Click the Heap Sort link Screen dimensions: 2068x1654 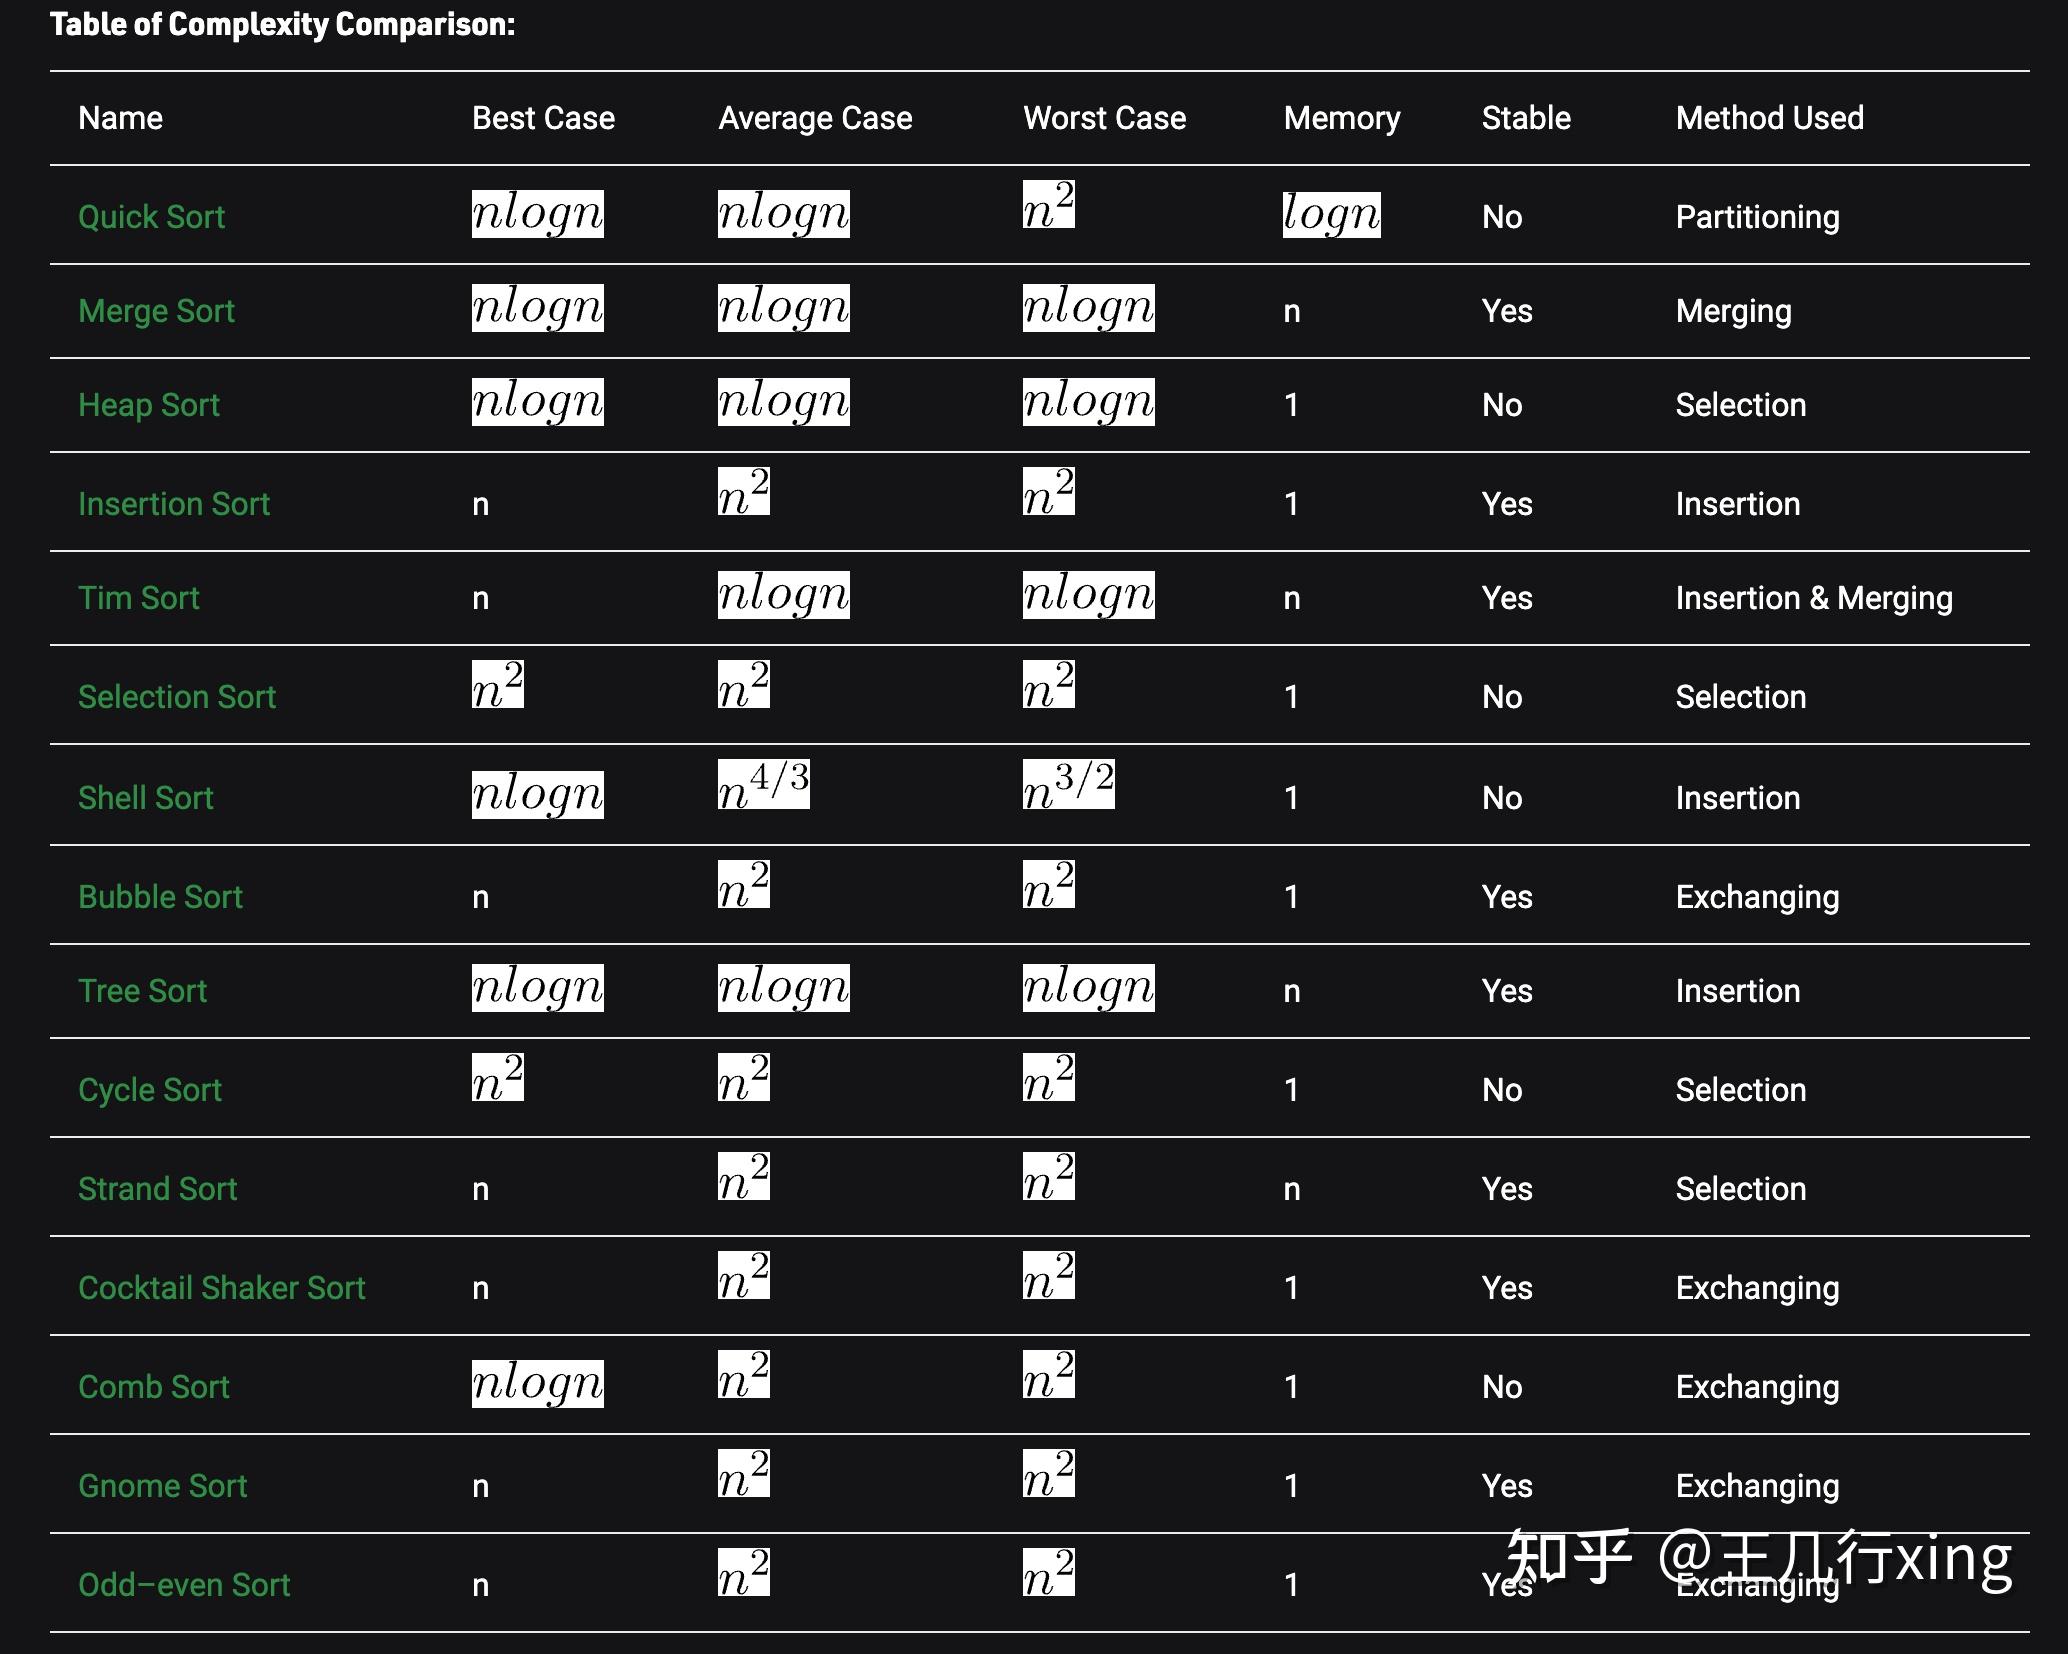pyautogui.click(x=148, y=405)
